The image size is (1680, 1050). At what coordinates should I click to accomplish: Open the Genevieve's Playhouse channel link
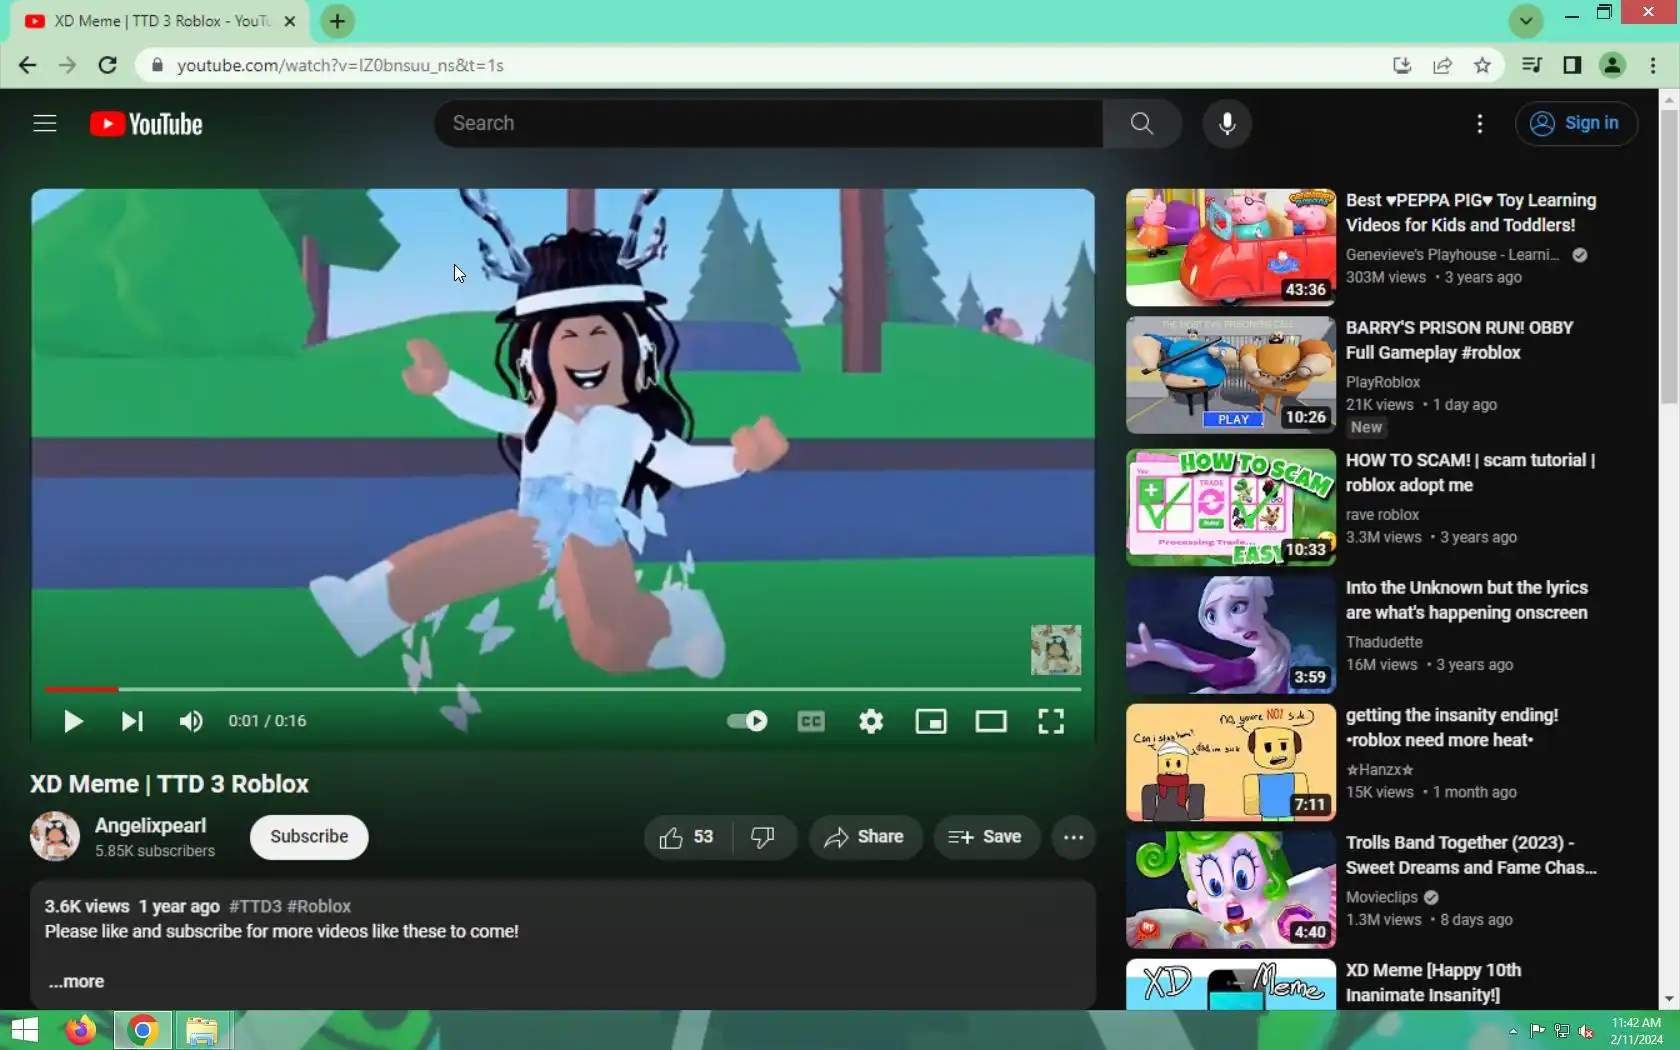(1452, 255)
